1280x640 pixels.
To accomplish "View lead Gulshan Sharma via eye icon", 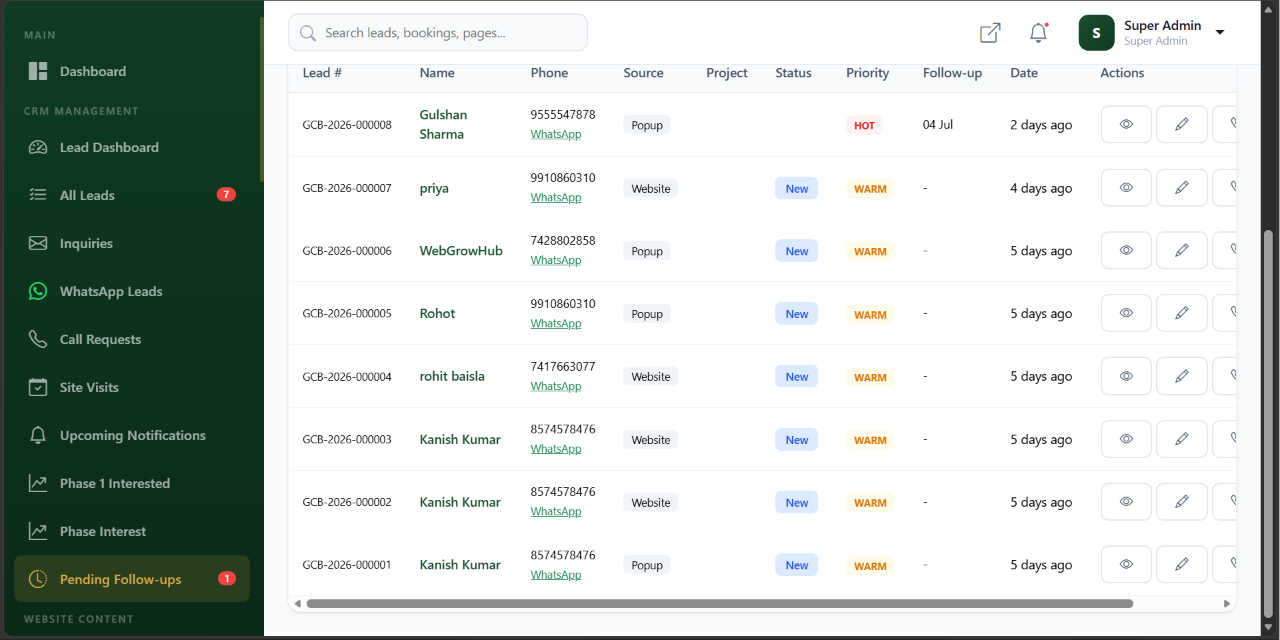I will (x=1126, y=125).
